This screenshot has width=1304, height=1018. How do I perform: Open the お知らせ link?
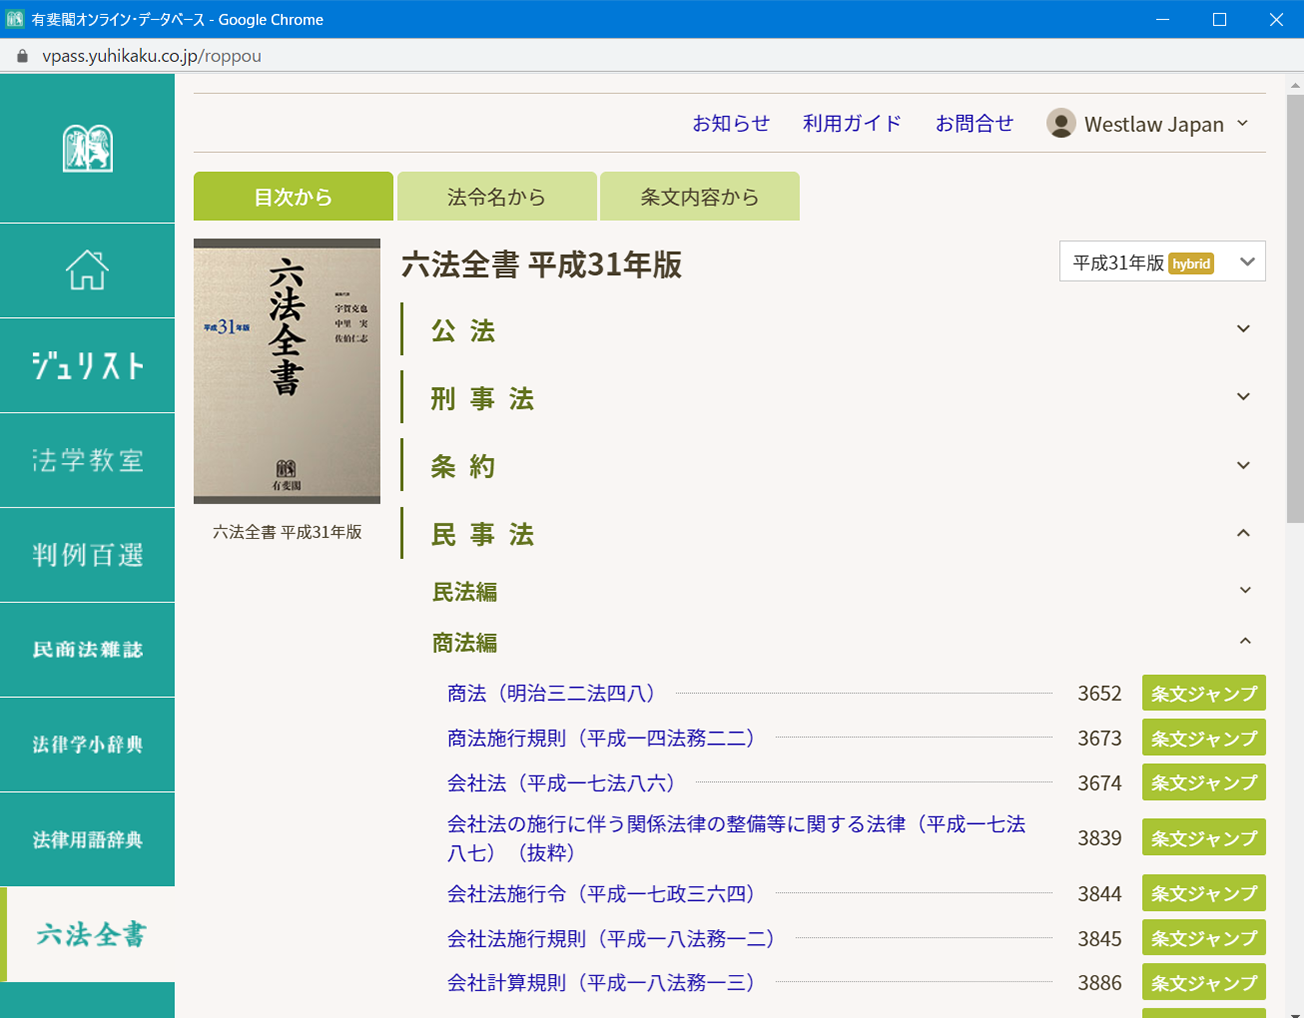(731, 123)
